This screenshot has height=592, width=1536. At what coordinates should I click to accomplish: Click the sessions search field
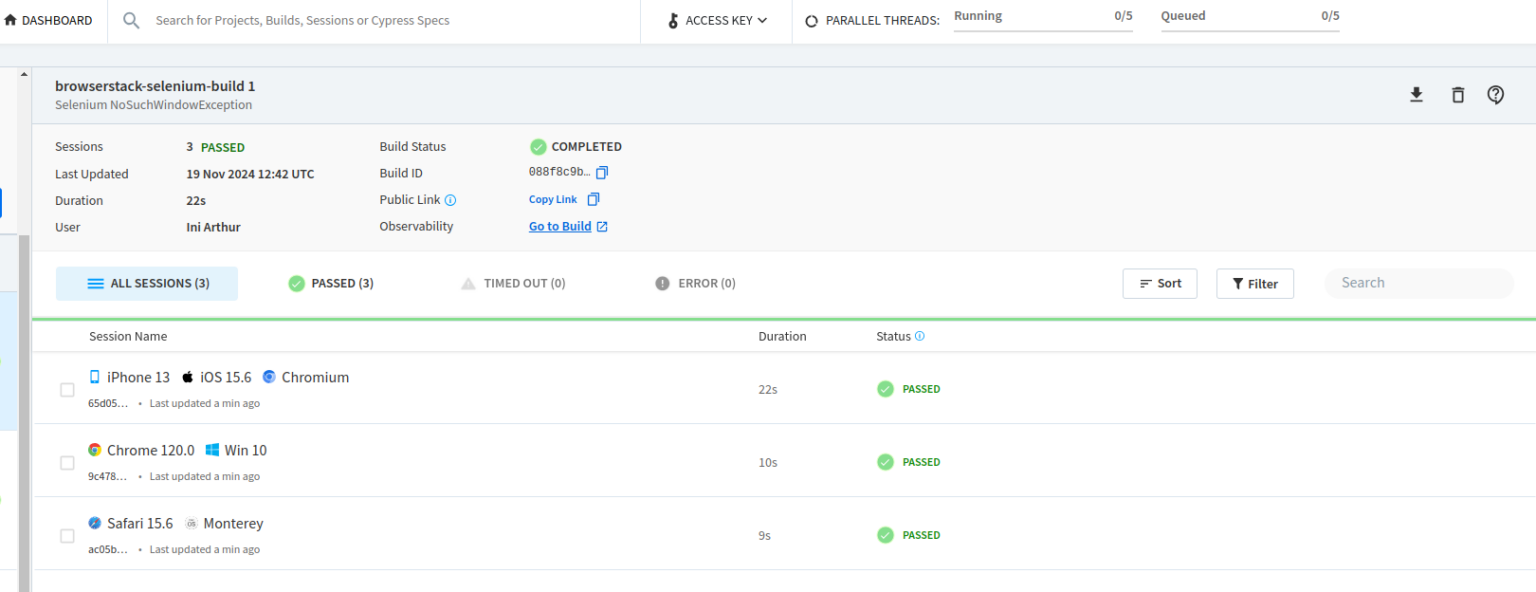point(1418,283)
